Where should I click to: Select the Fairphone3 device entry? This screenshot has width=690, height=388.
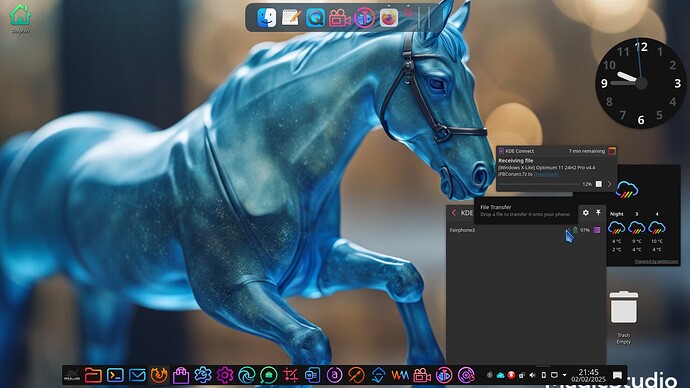coord(526,230)
